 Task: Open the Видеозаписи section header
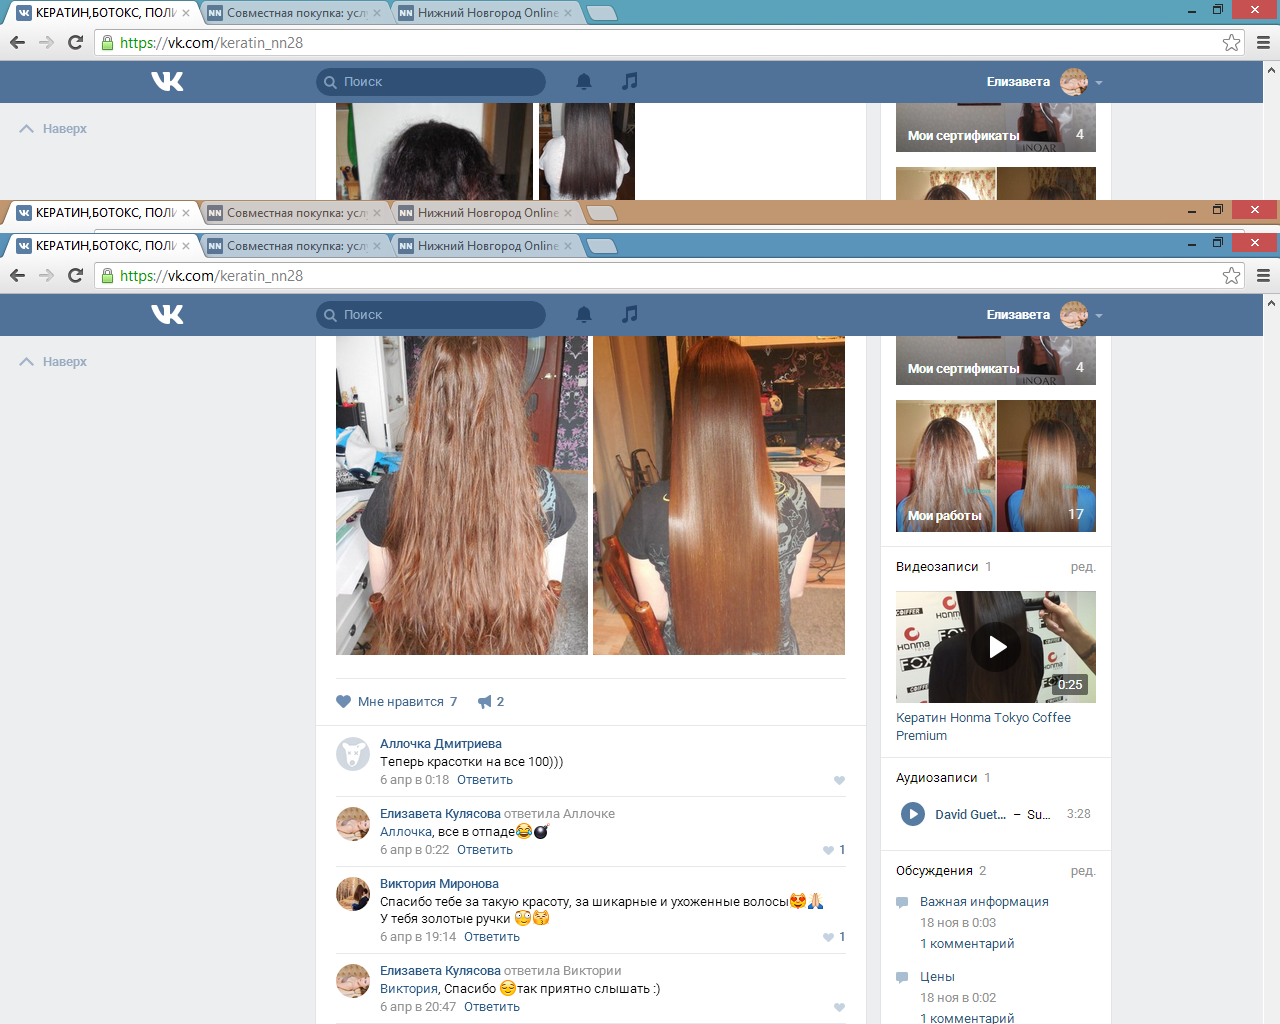937,567
